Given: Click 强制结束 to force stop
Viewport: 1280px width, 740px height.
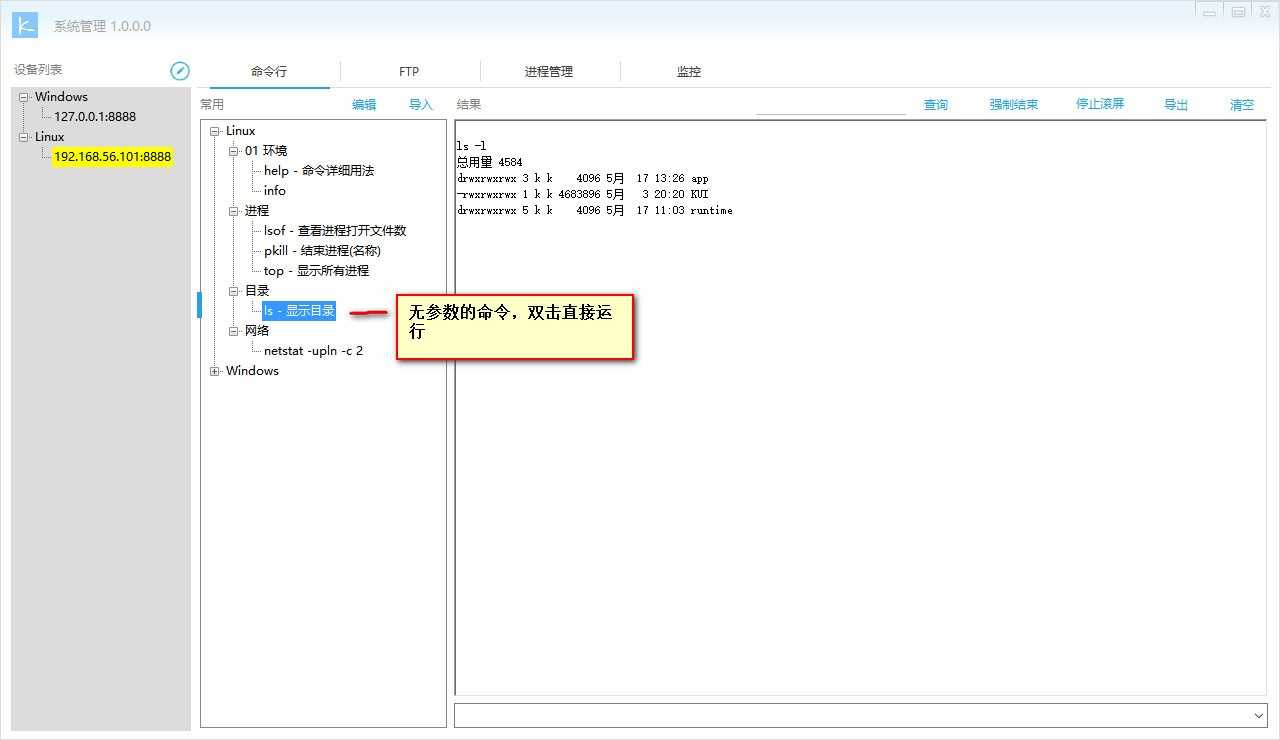Looking at the screenshot, I should [1014, 104].
